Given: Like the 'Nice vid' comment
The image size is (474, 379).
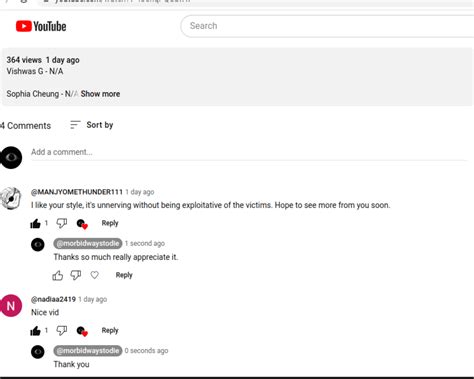Looking at the screenshot, I should point(35,331).
